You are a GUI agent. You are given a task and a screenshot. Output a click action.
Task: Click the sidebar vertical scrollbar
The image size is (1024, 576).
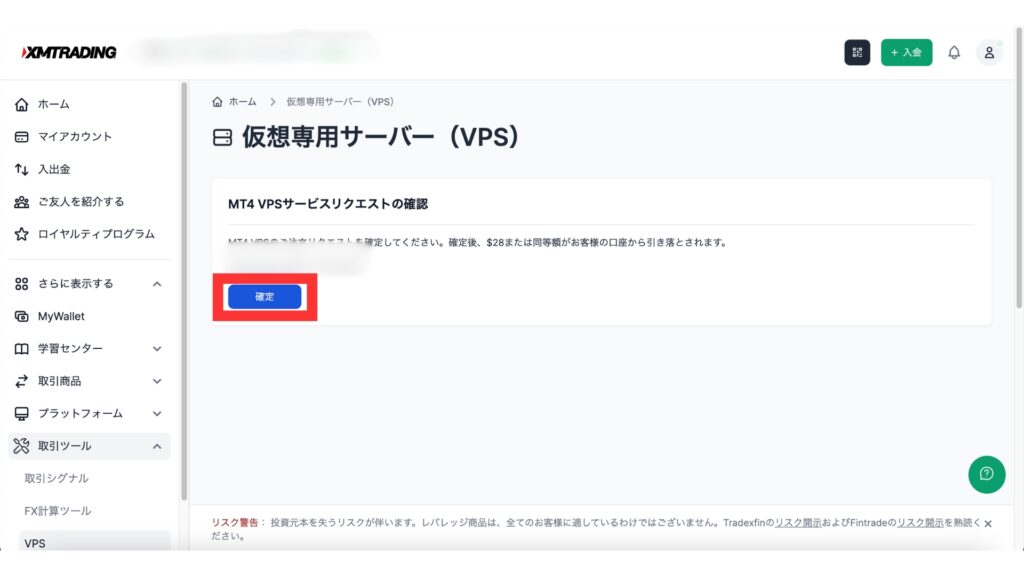click(183, 290)
